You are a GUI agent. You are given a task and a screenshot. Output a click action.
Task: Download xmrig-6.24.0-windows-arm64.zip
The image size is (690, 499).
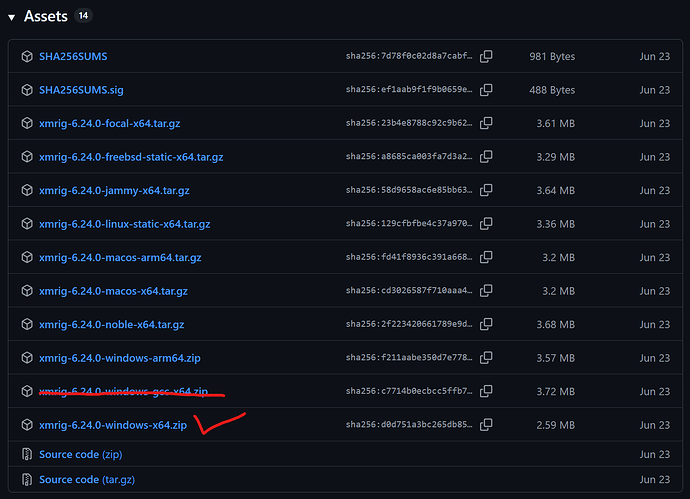click(x=120, y=358)
